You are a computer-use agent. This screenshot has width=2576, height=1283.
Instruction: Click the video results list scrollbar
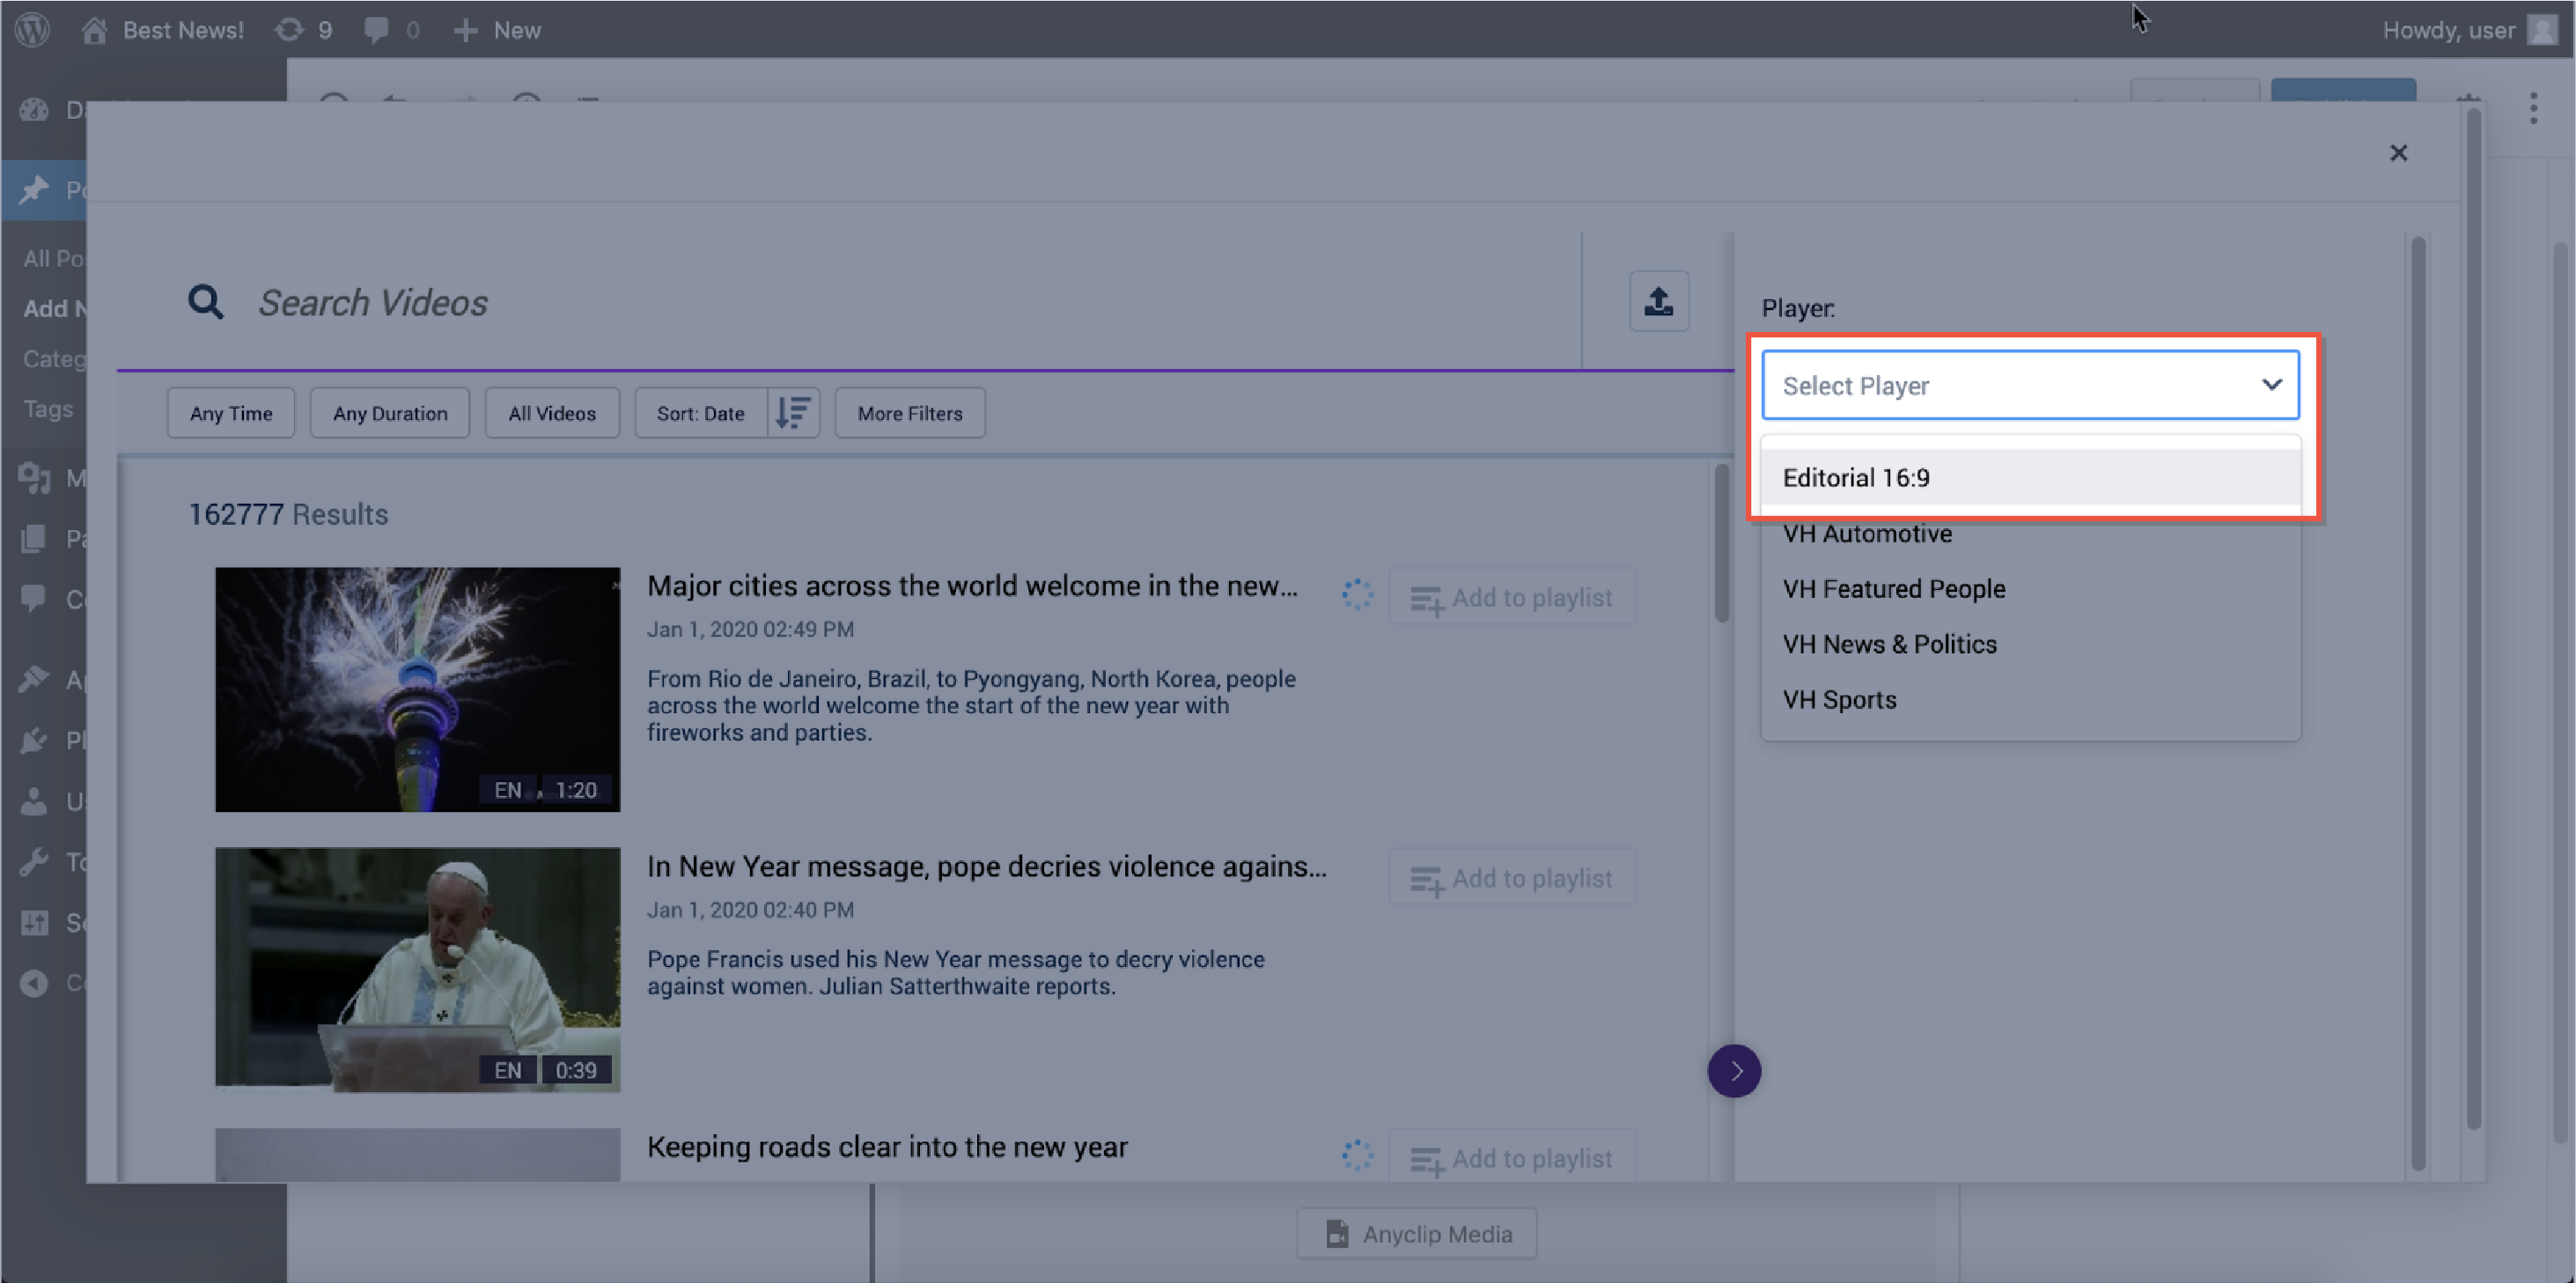[1721, 543]
